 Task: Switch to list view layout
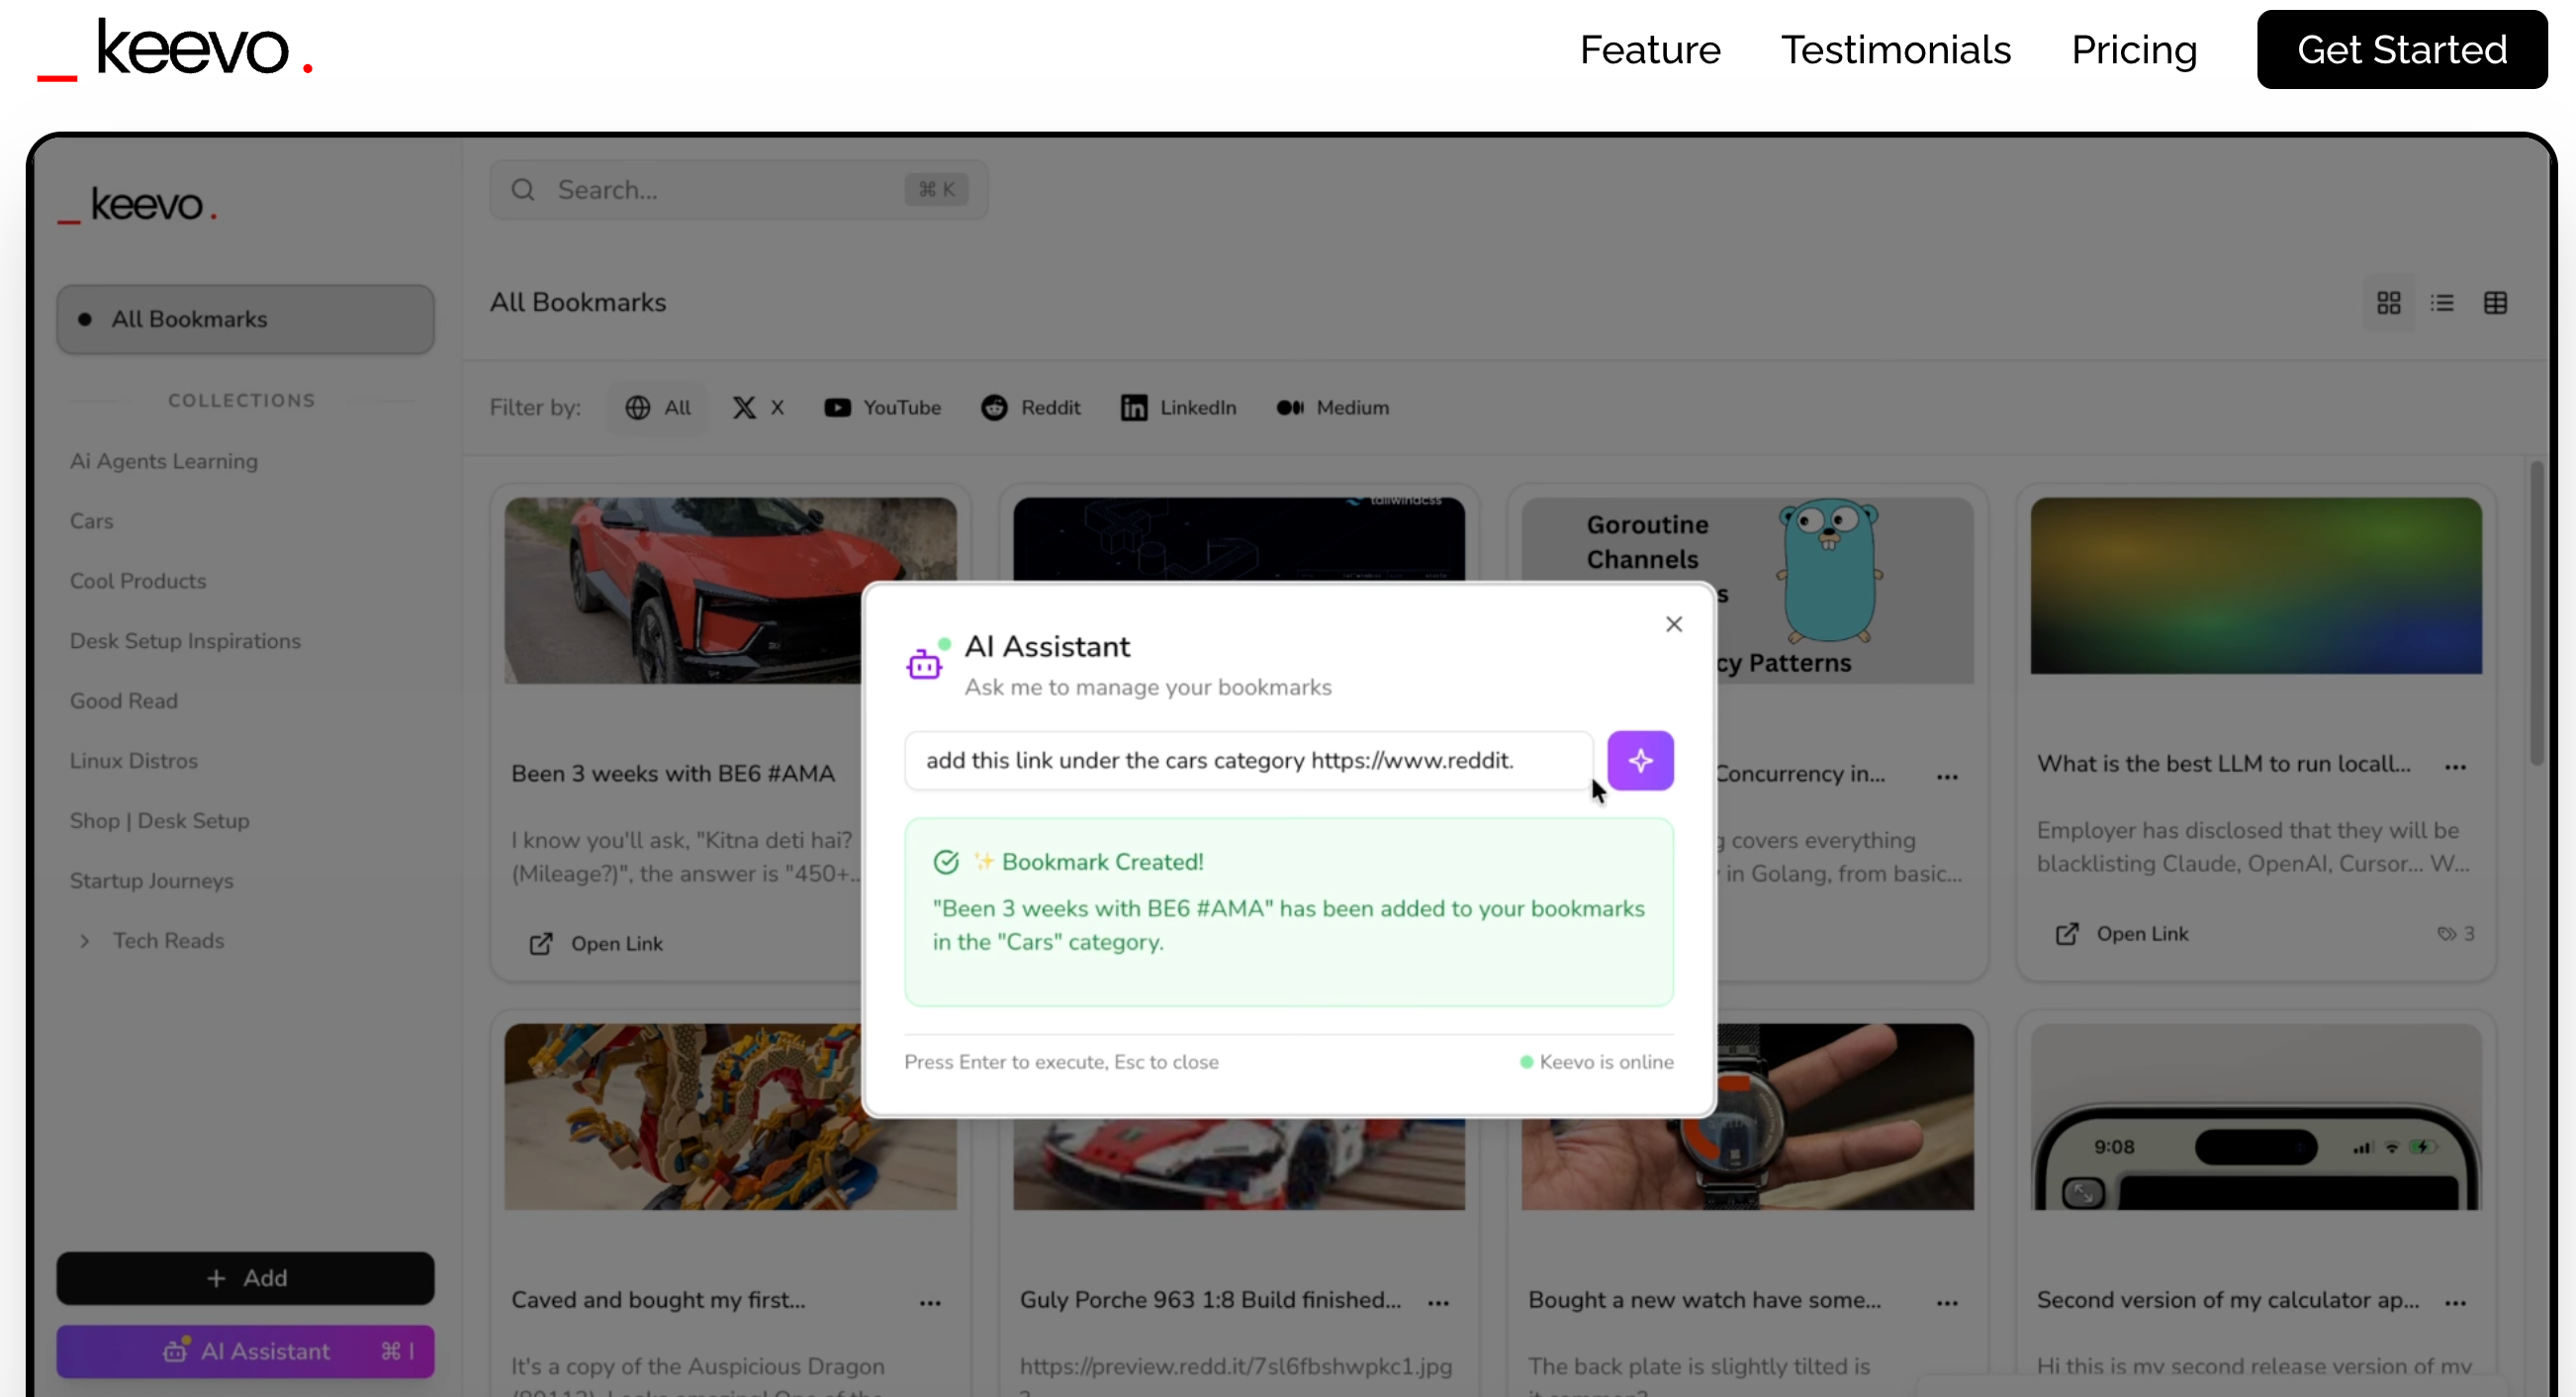point(2442,303)
